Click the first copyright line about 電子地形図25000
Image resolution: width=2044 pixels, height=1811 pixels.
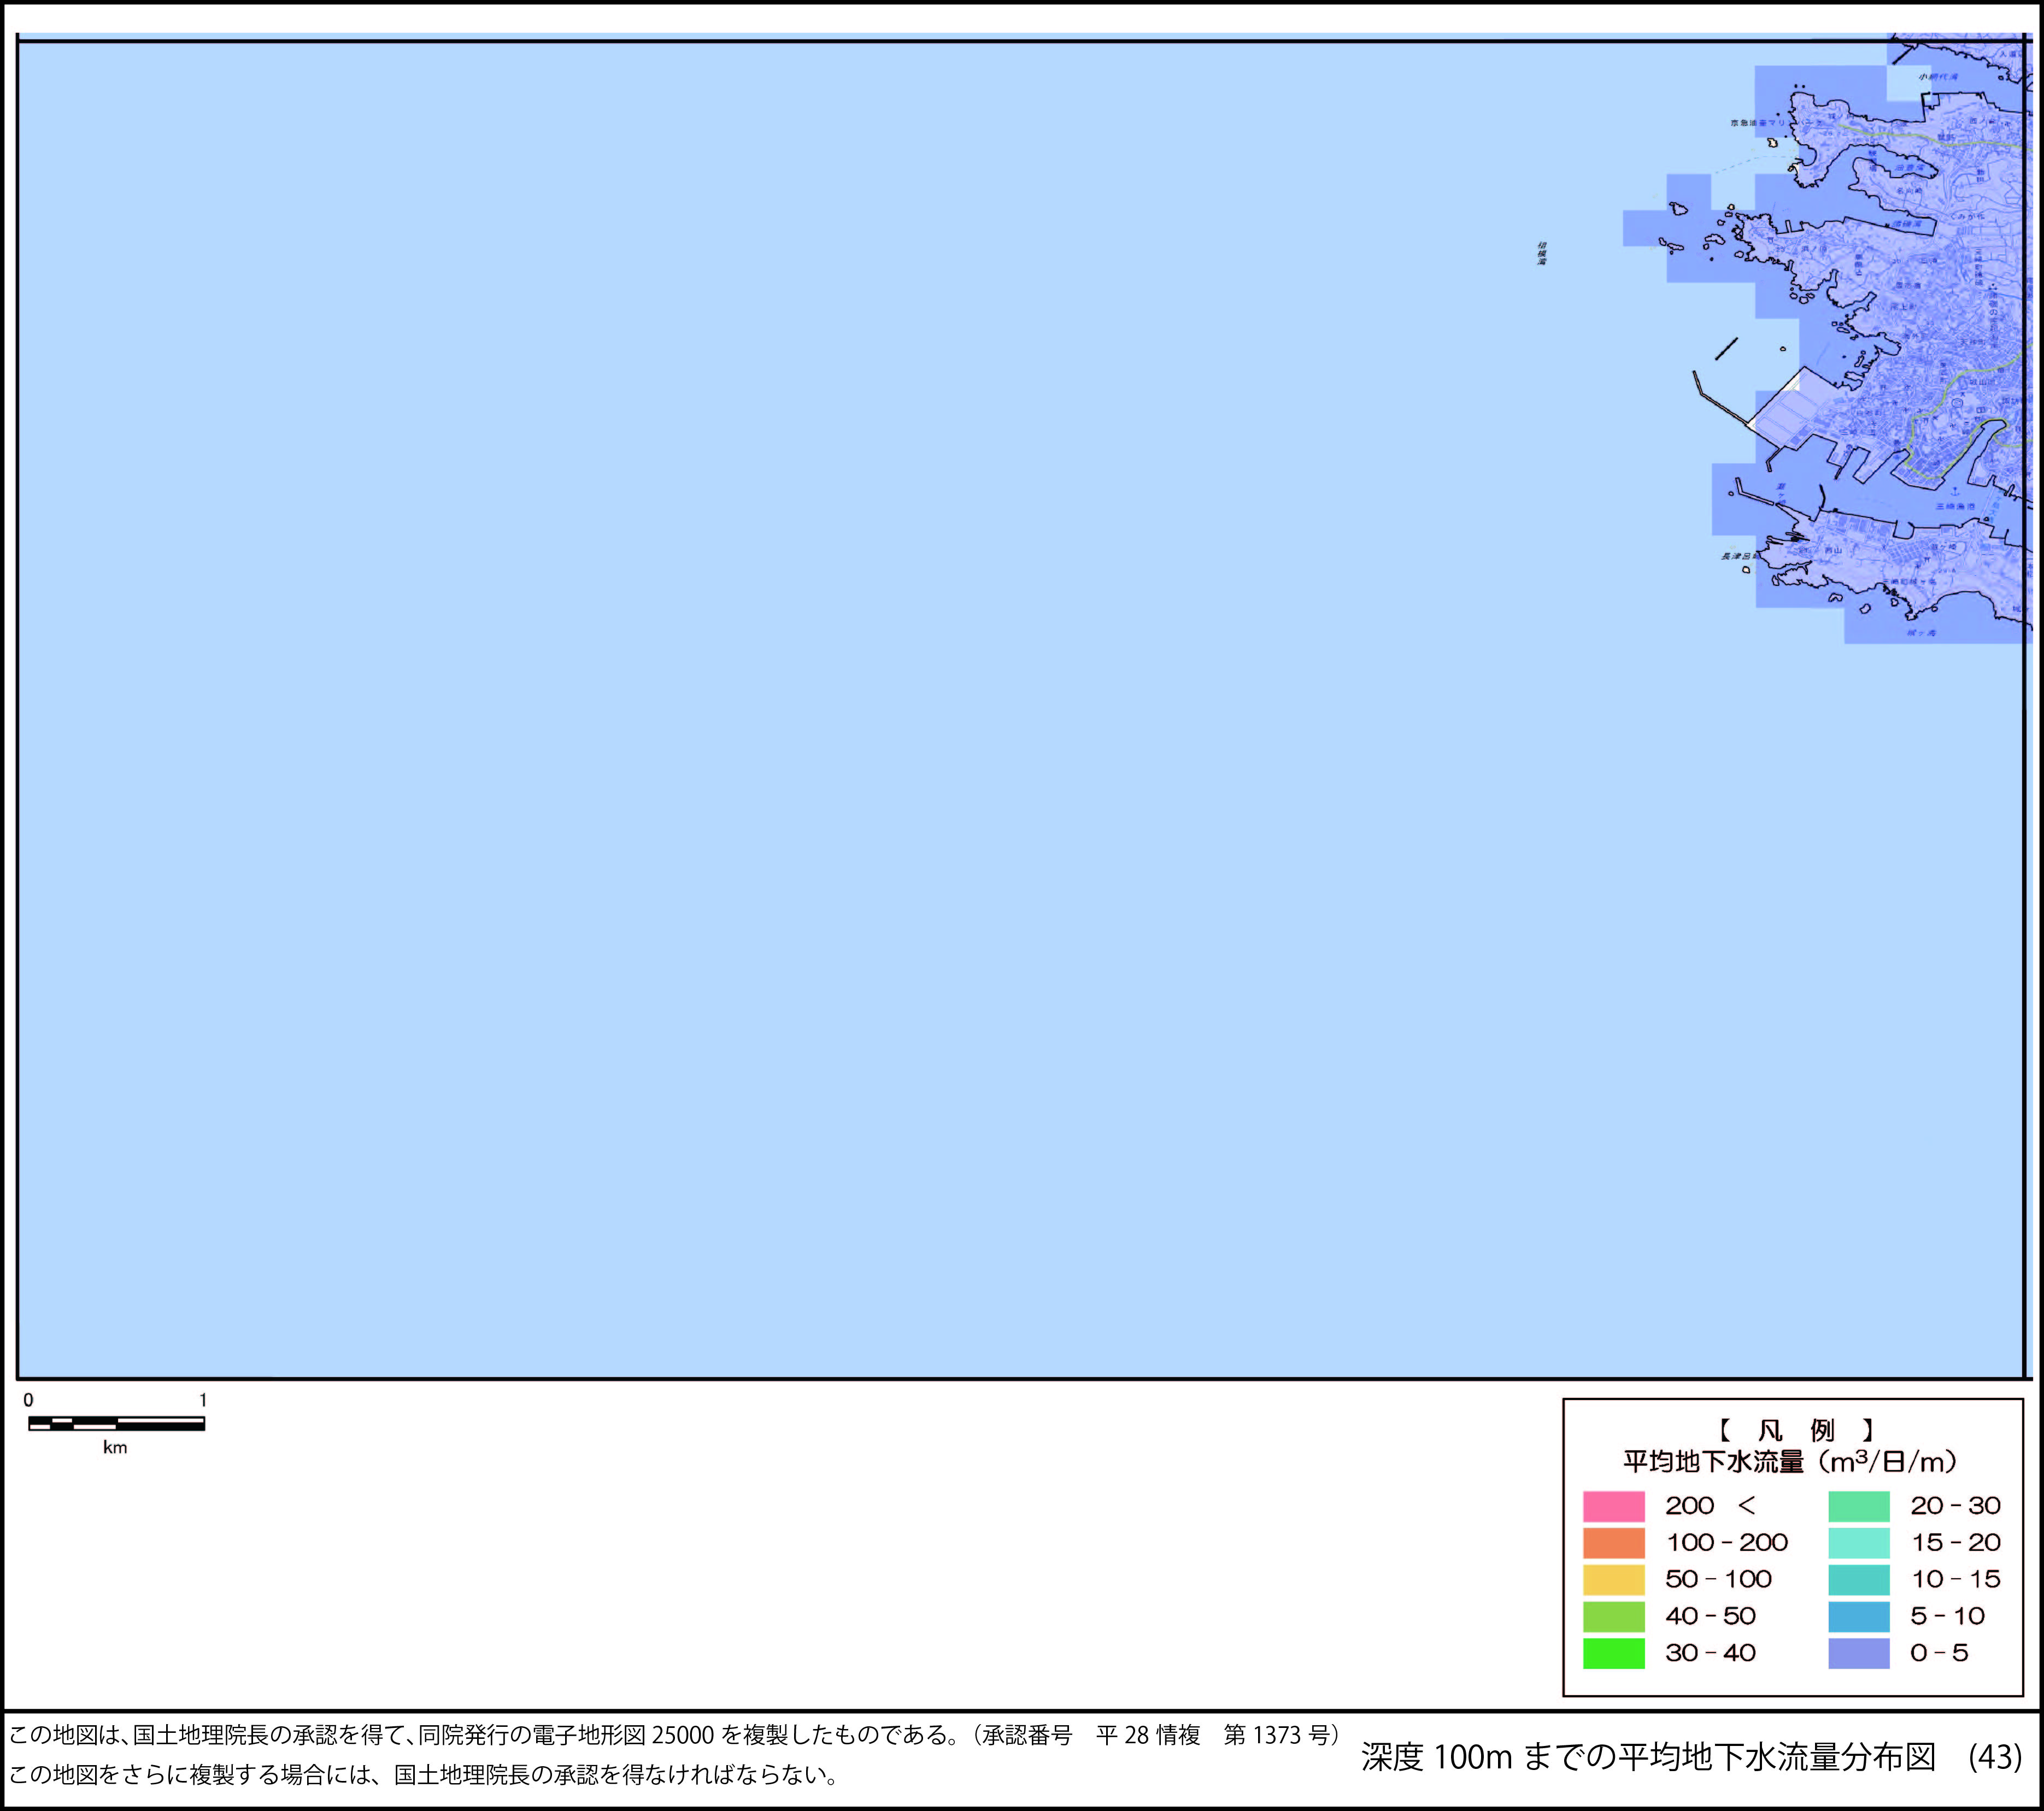[675, 1735]
